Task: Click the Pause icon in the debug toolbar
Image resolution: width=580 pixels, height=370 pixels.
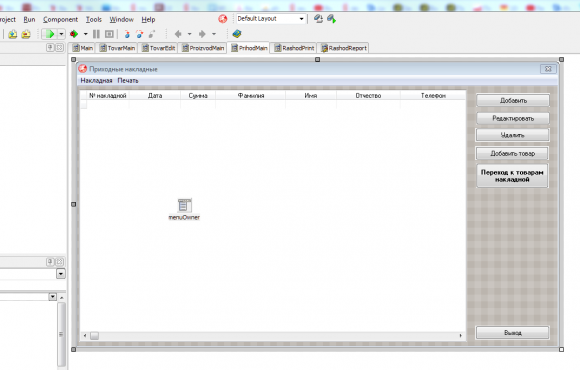Action: pyautogui.click(x=96, y=34)
